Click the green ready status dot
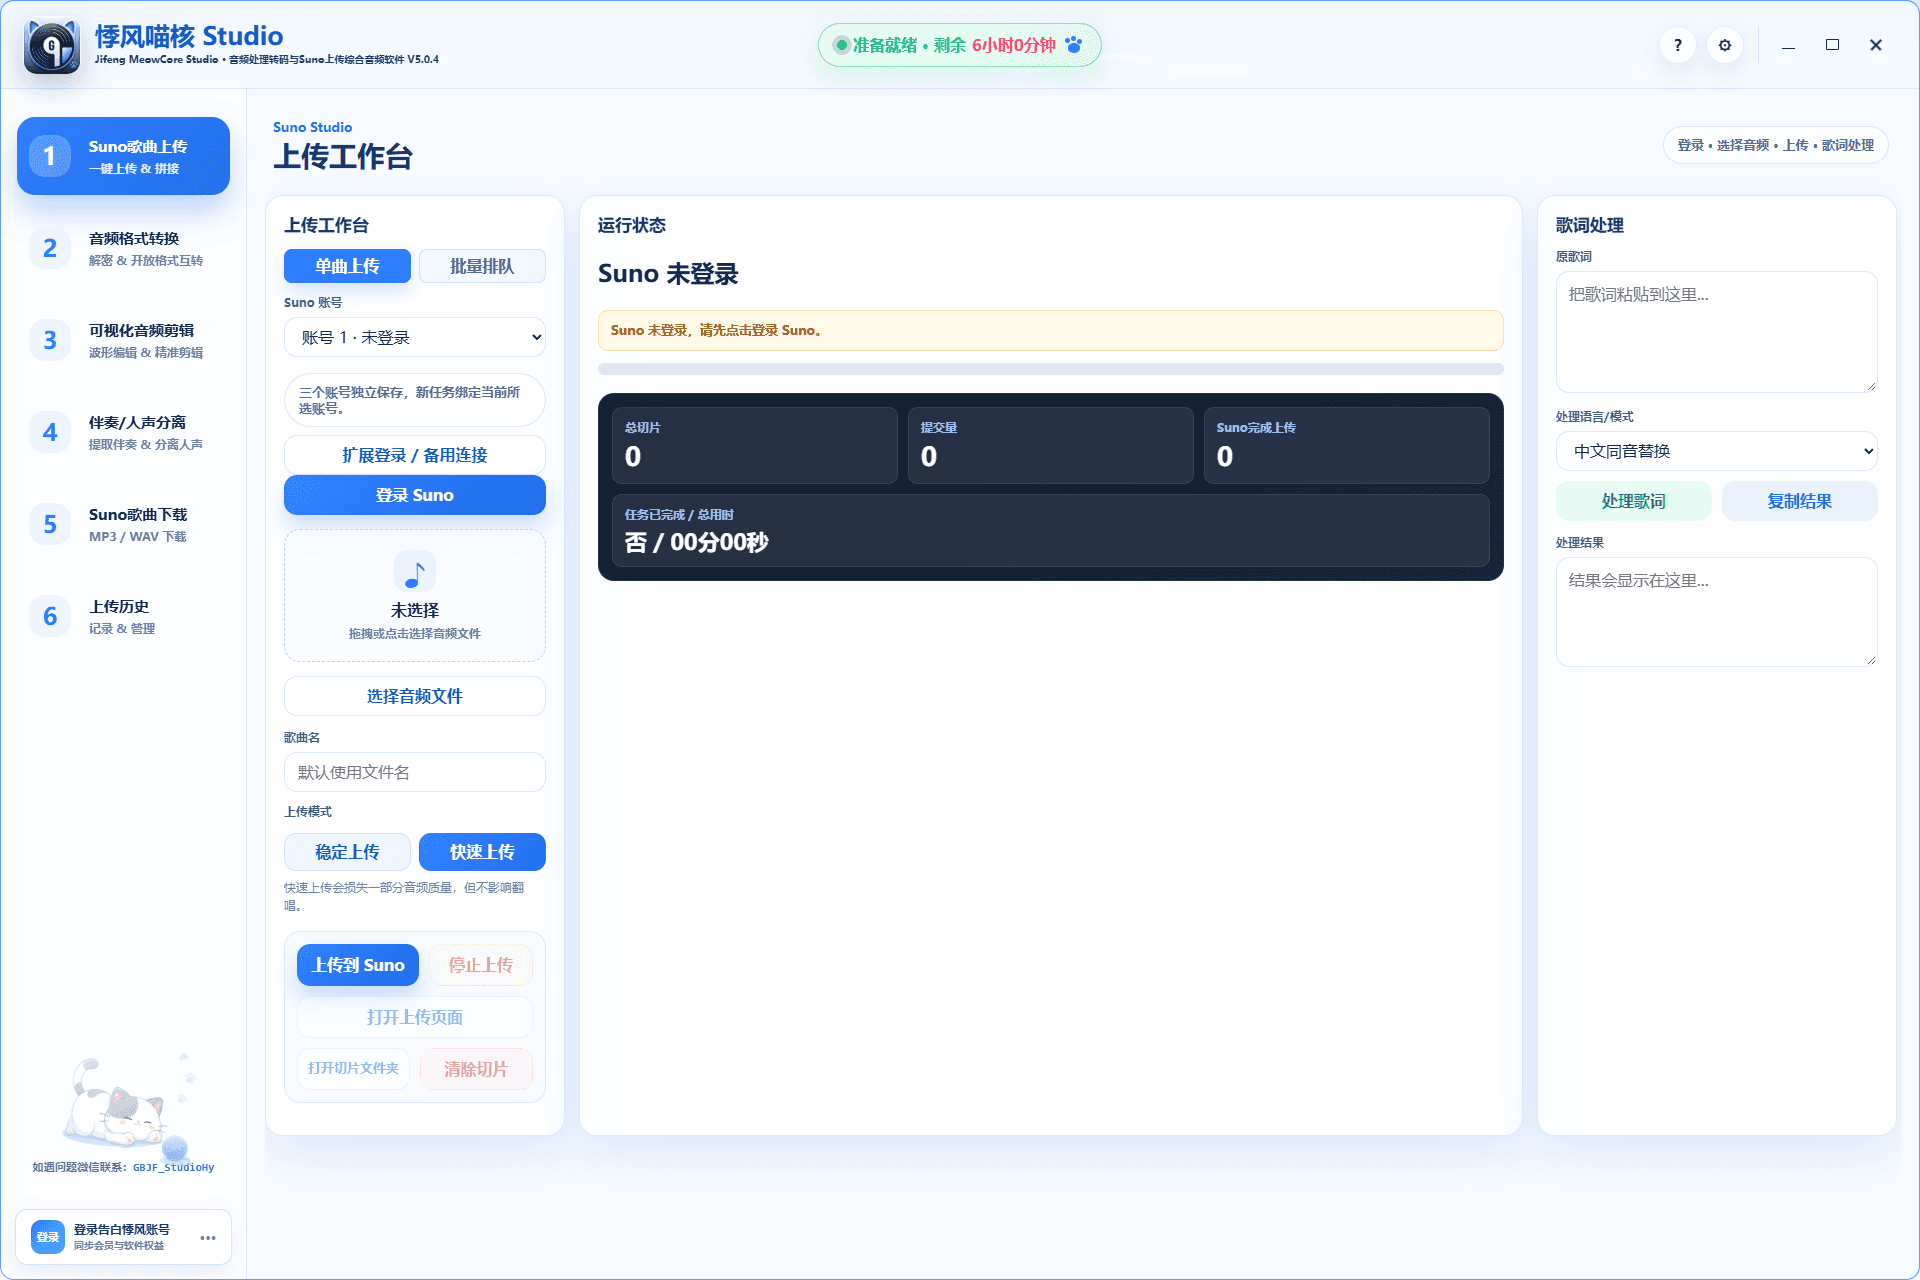Image resolution: width=1920 pixels, height=1280 pixels. 841,45
